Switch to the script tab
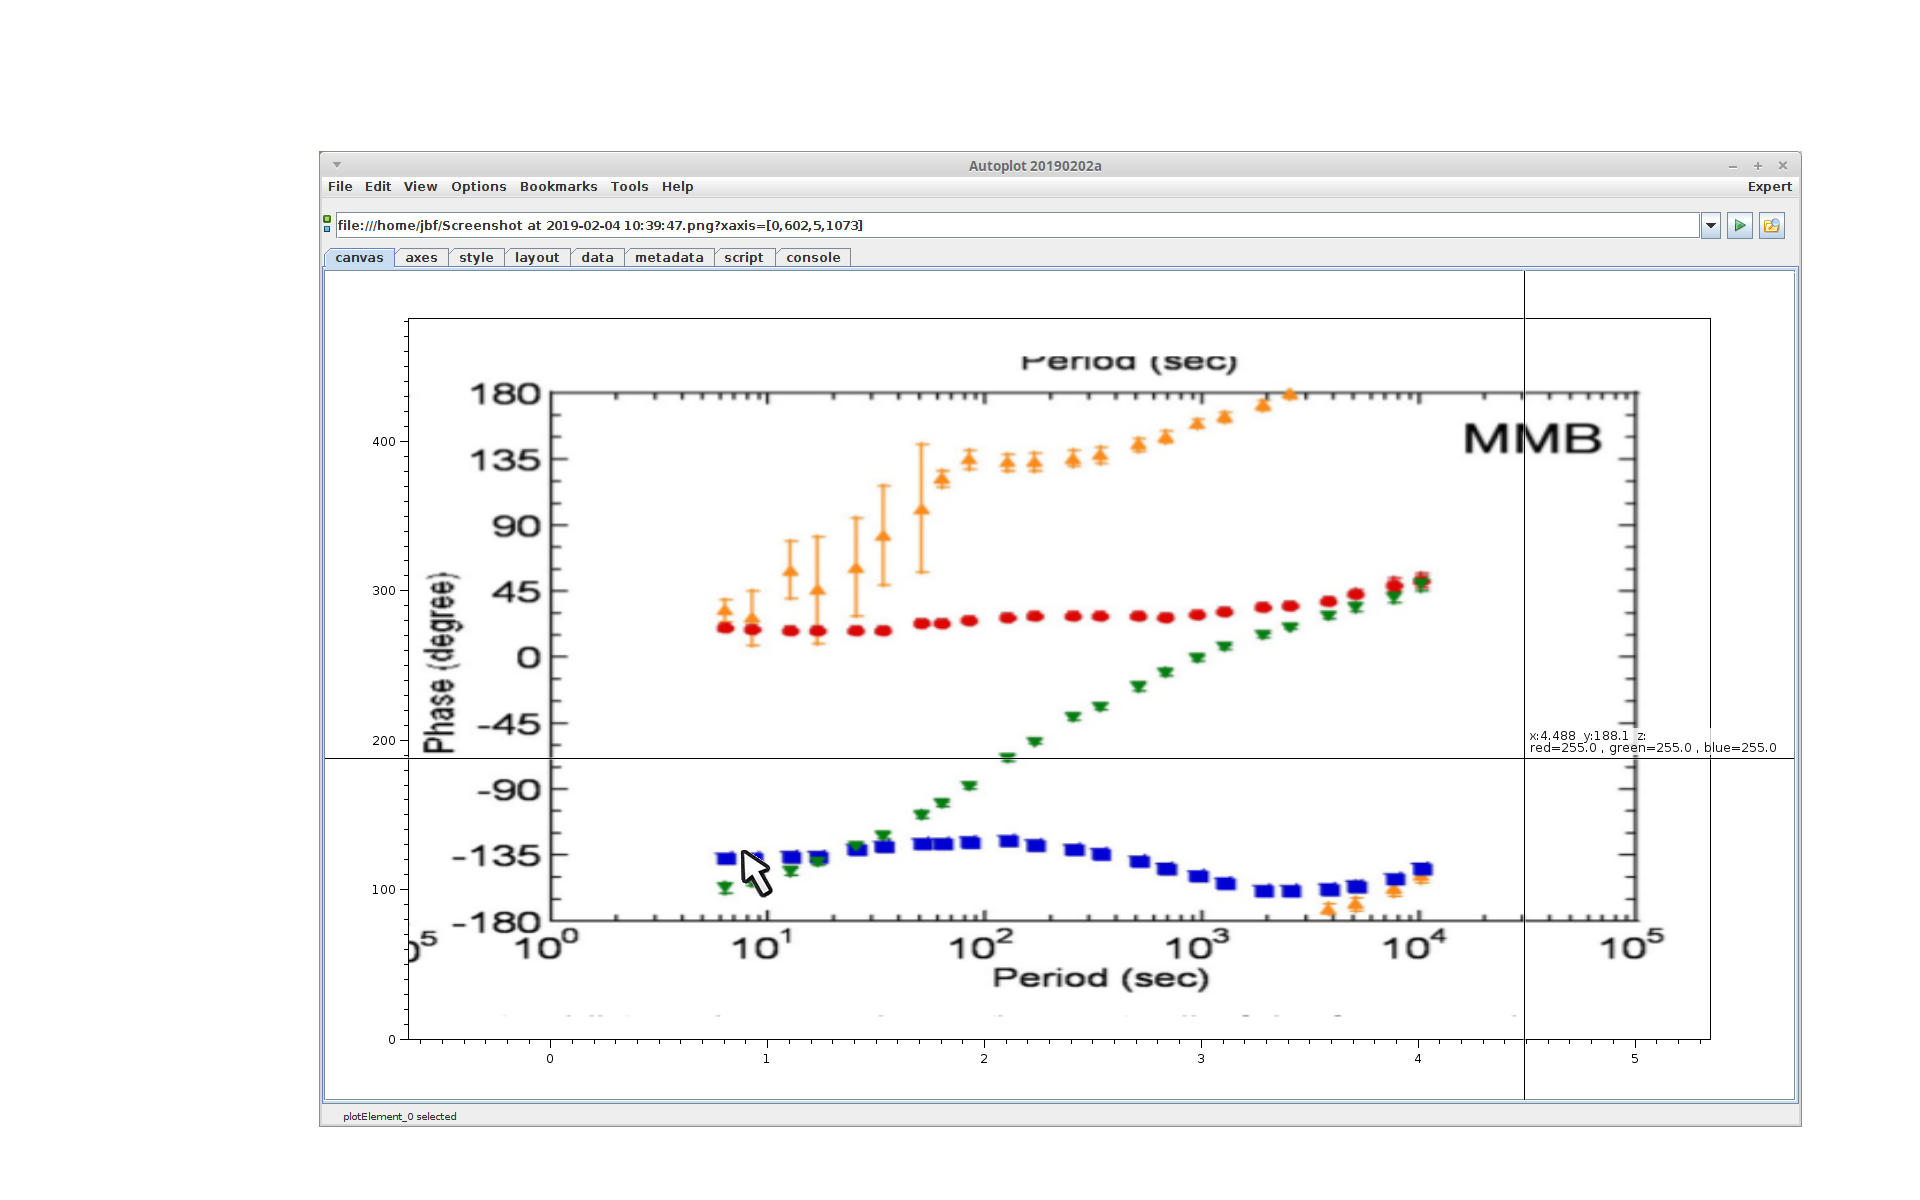Image resolution: width=1920 pixels, height=1200 pixels. click(x=743, y=258)
